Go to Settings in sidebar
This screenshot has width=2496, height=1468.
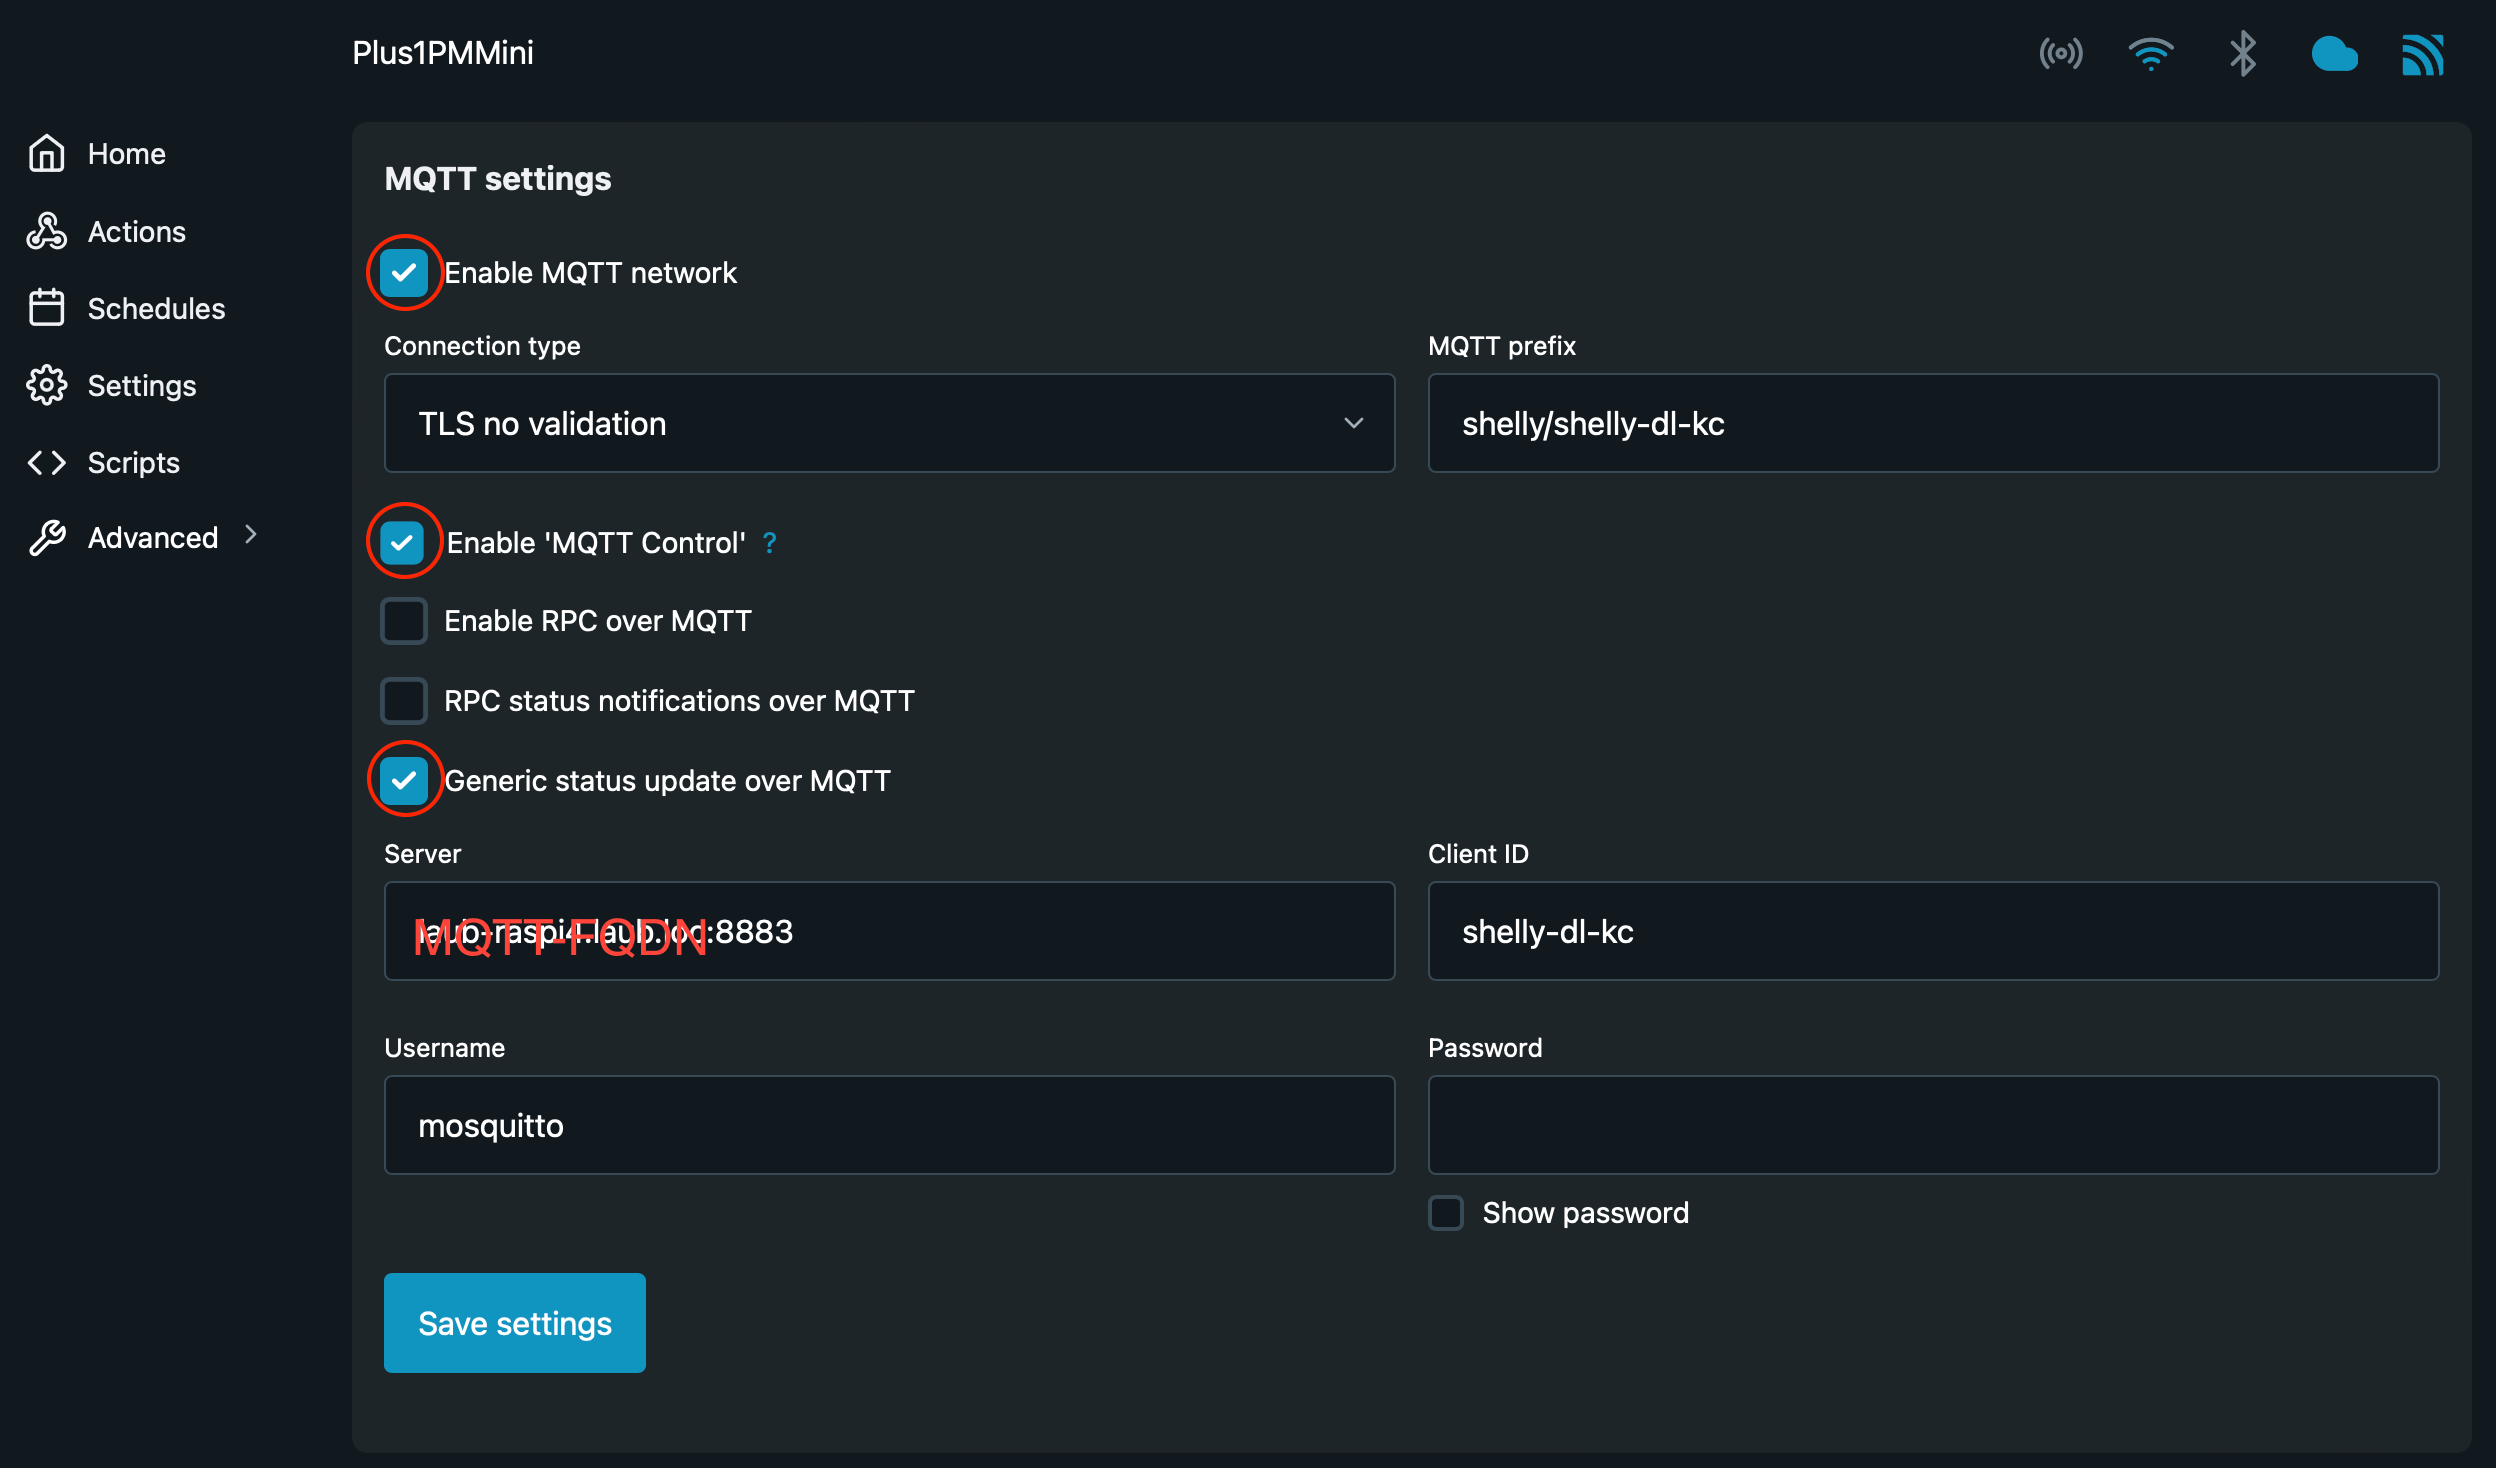click(x=141, y=386)
